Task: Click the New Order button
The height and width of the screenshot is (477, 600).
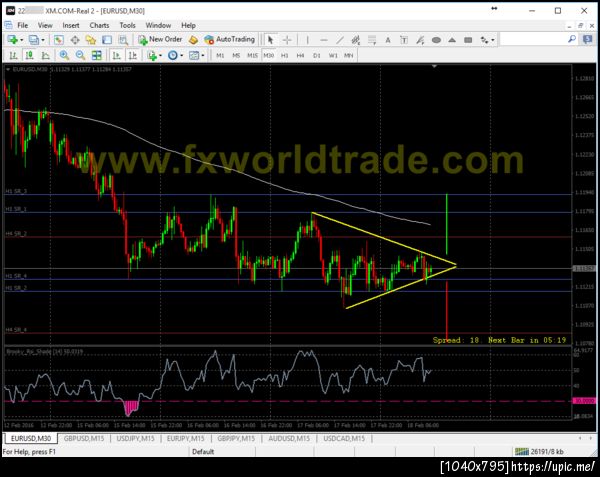Action: pyautogui.click(x=160, y=39)
